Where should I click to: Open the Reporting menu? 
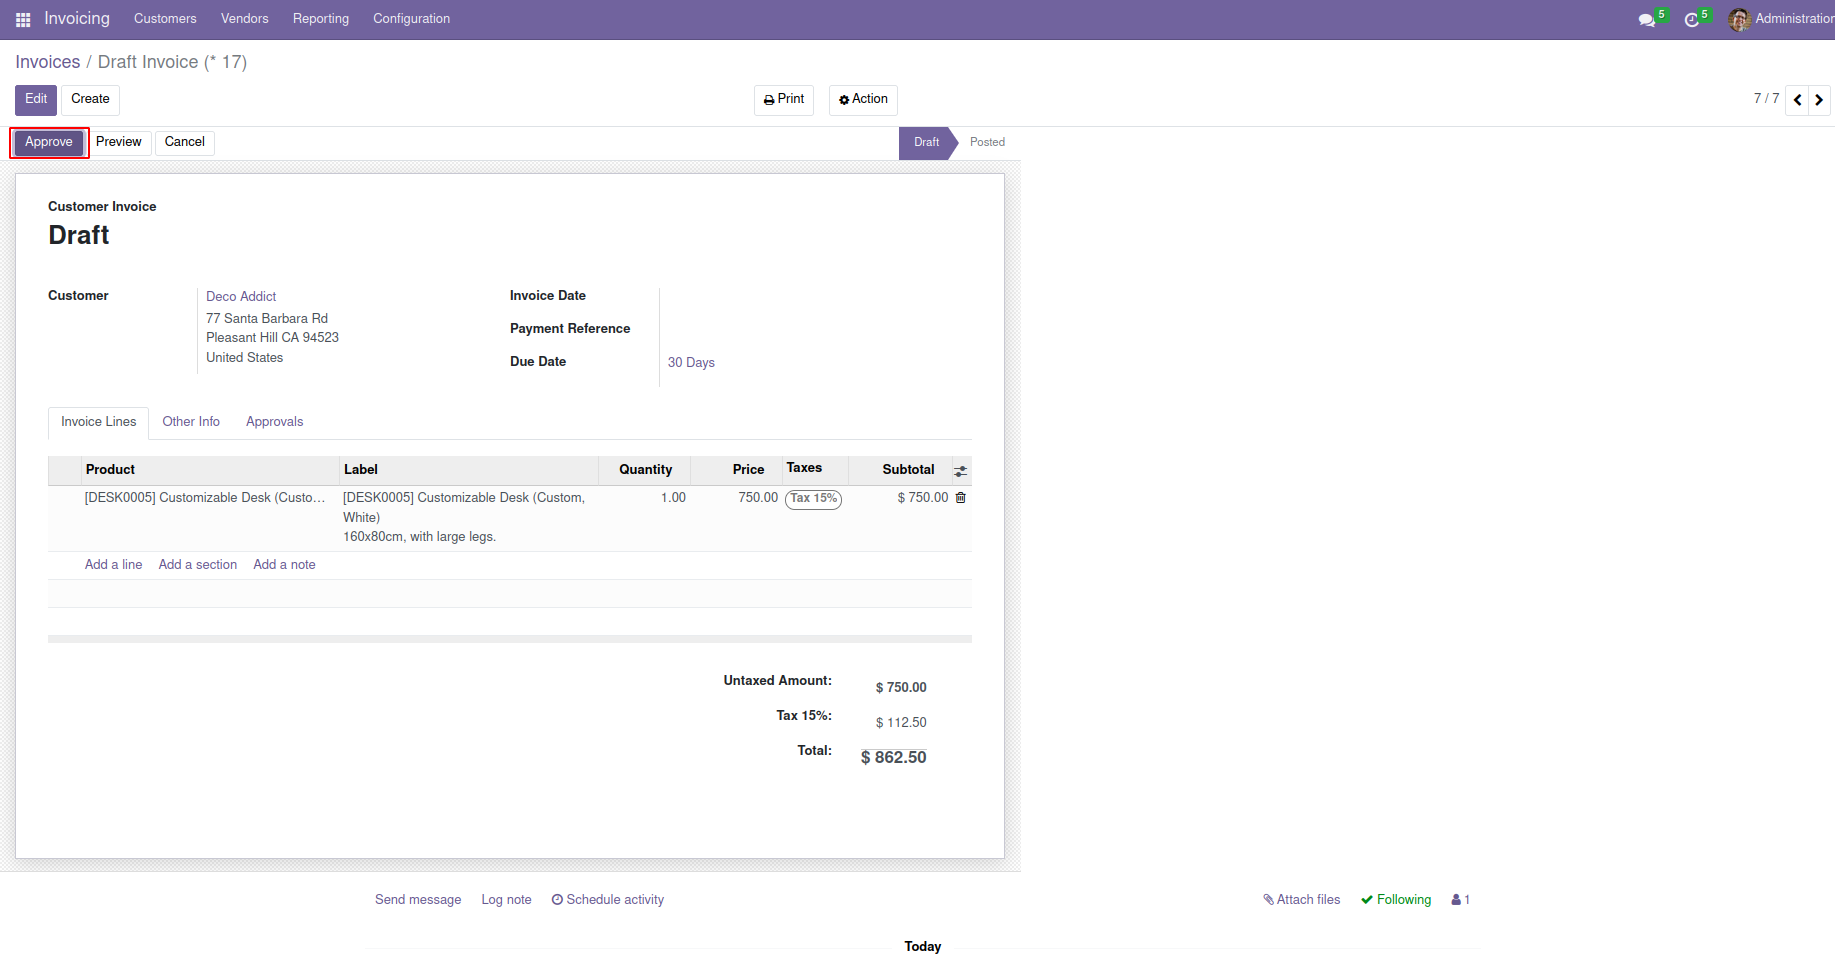point(321,19)
